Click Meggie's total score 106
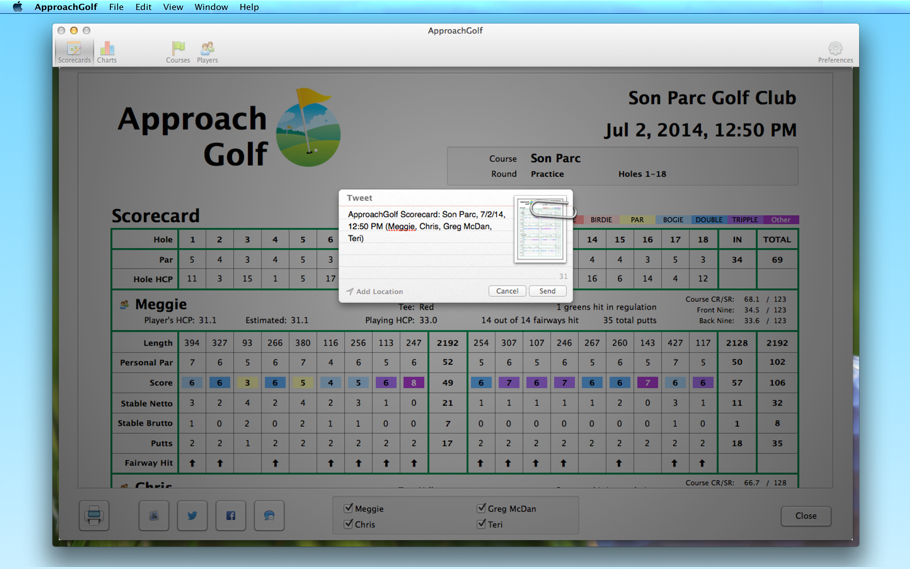The width and height of the screenshot is (910, 569). (777, 383)
